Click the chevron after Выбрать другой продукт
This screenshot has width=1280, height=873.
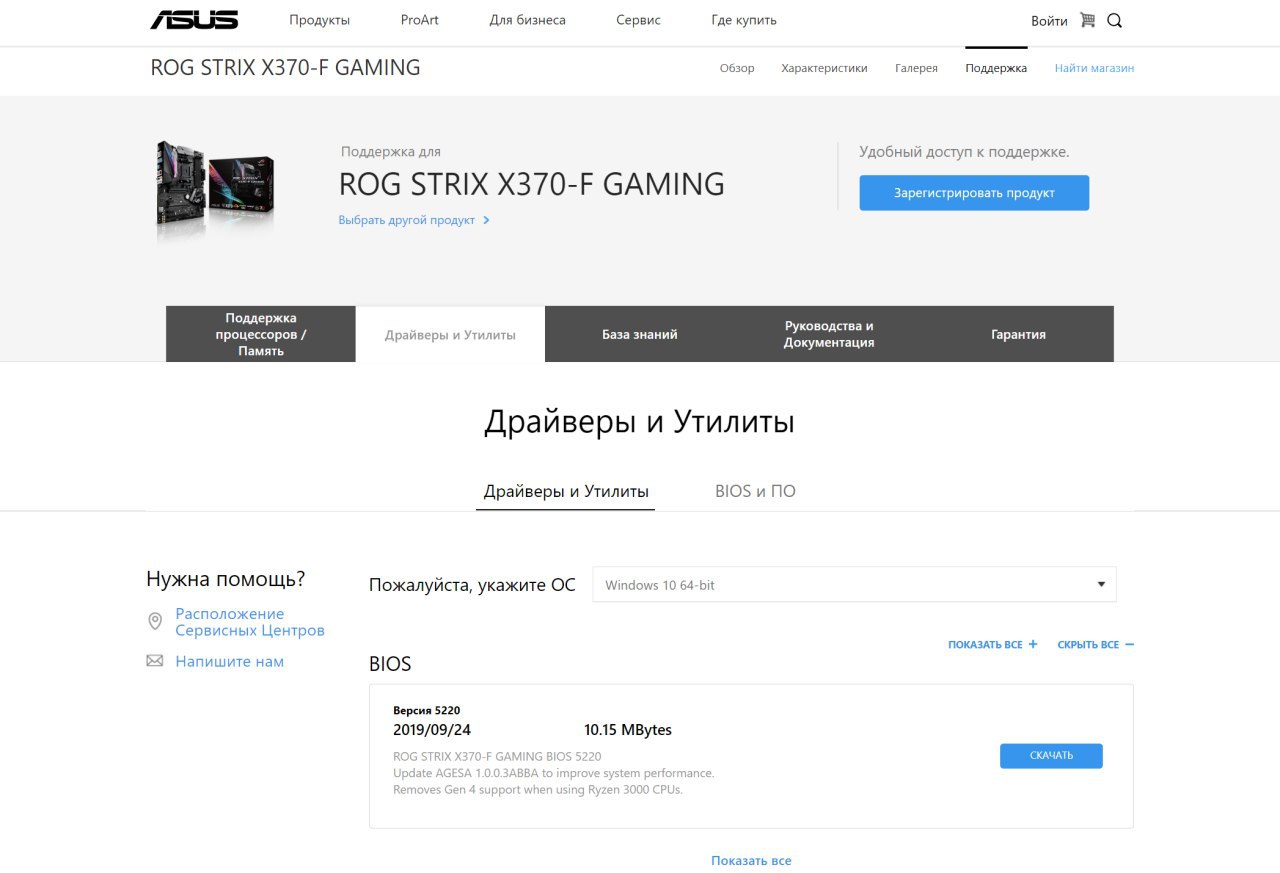point(486,220)
